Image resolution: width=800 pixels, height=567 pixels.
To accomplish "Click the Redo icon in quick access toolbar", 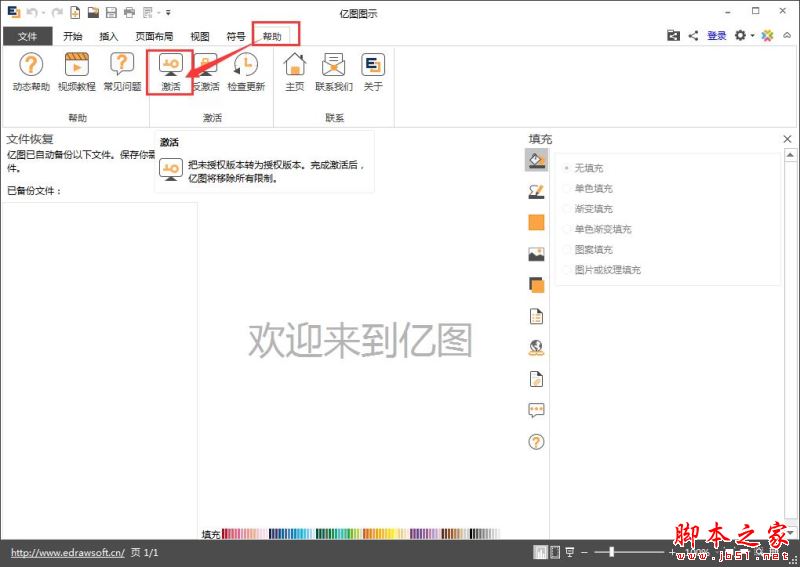I will (57, 12).
